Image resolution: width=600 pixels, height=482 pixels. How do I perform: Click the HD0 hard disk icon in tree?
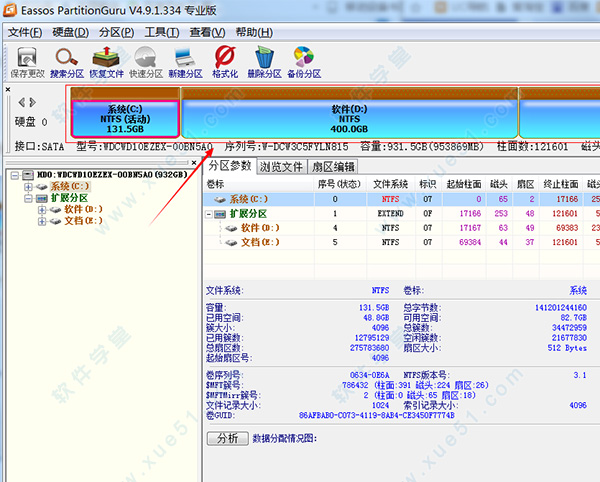28,175
